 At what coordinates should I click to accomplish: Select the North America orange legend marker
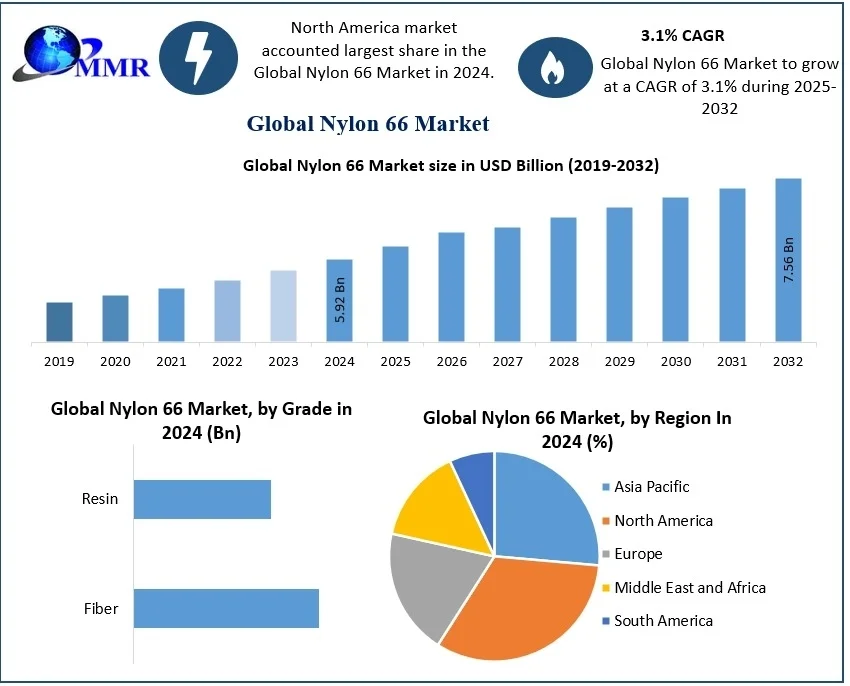coord(605,521)
